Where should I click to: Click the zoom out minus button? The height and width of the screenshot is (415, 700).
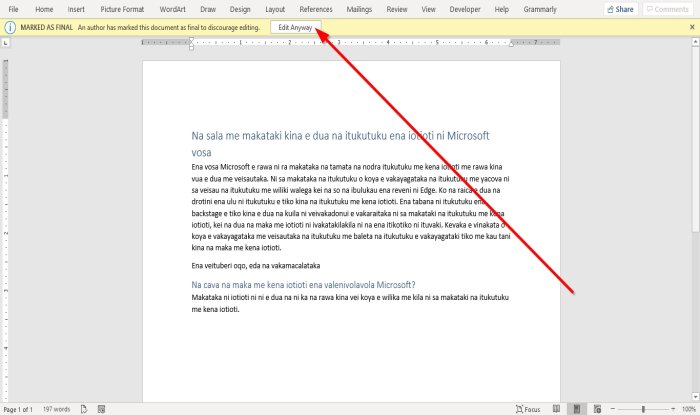click(x=613, y=409)
